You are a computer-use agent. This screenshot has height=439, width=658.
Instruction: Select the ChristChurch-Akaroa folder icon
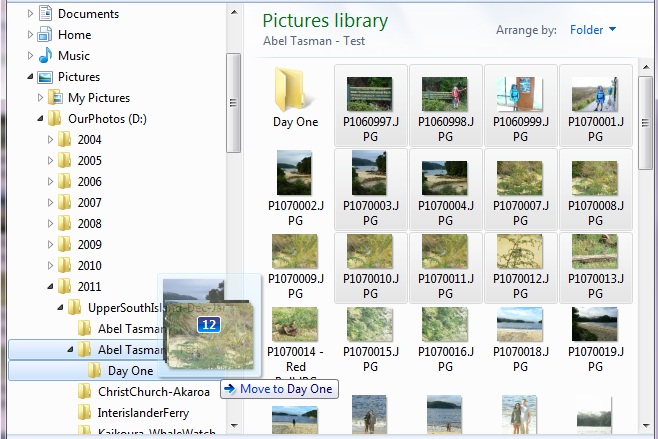[x=84, y=392]
